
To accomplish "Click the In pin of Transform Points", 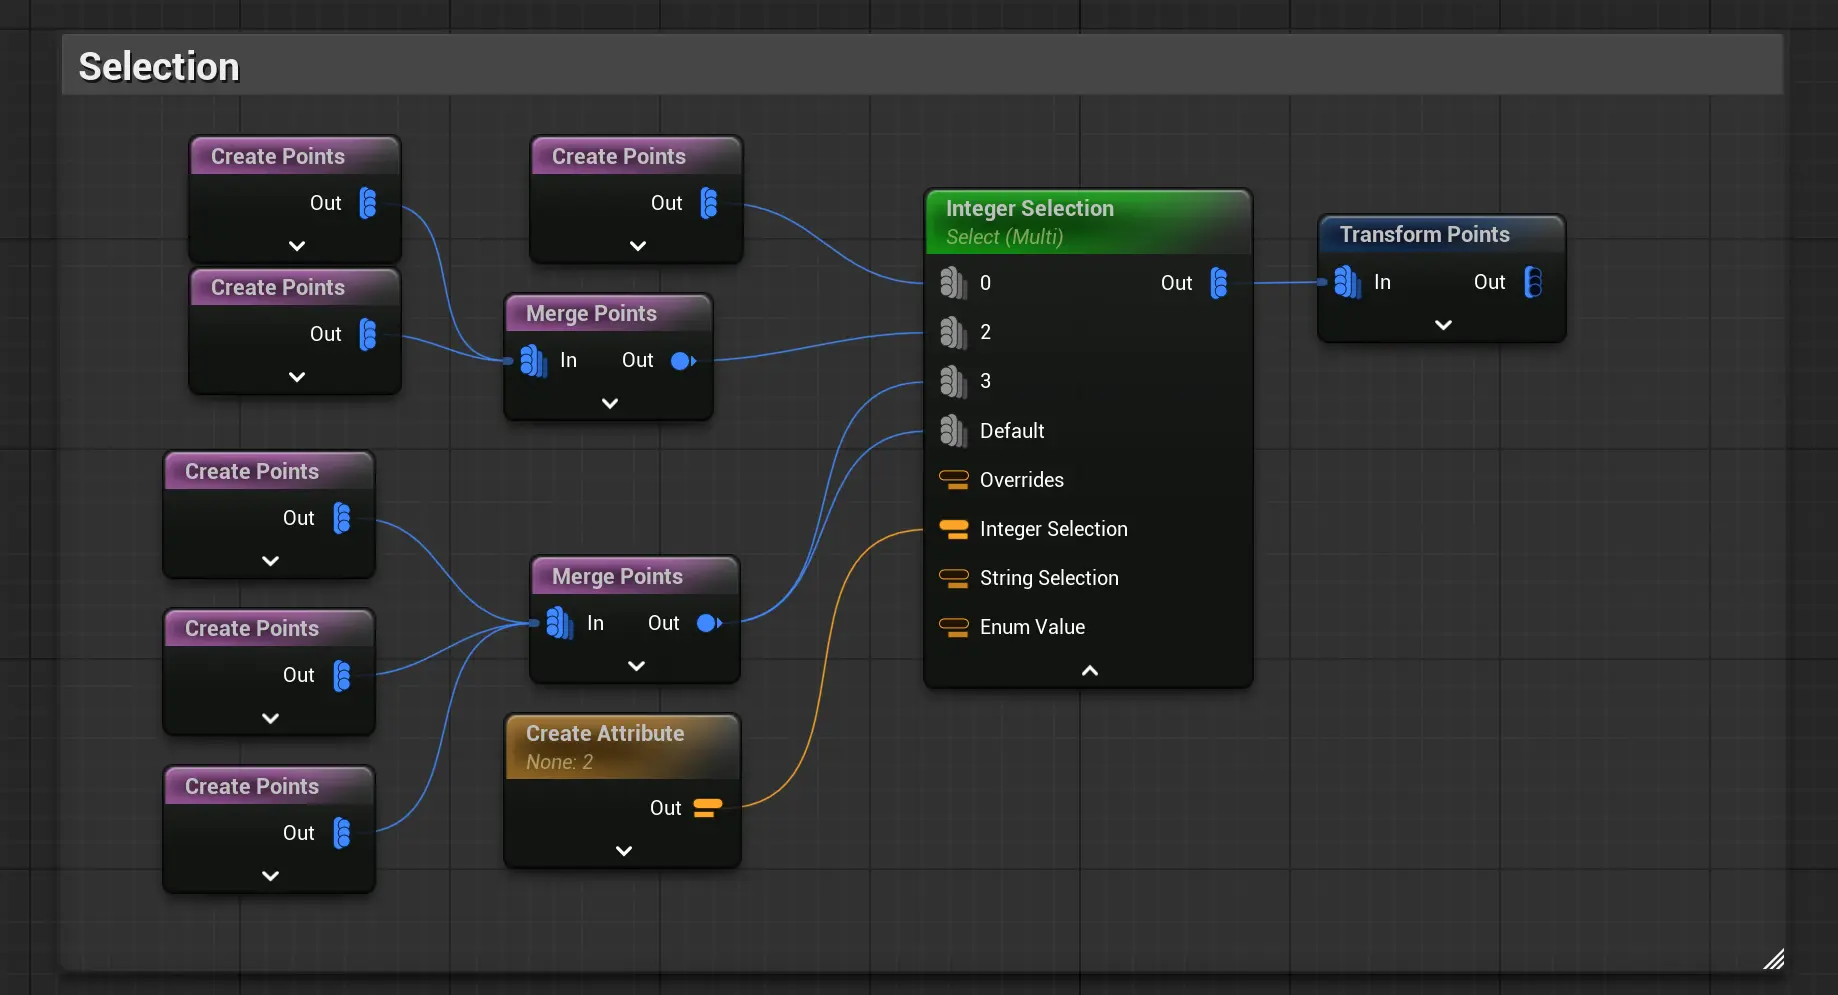I will point(1347,282).
